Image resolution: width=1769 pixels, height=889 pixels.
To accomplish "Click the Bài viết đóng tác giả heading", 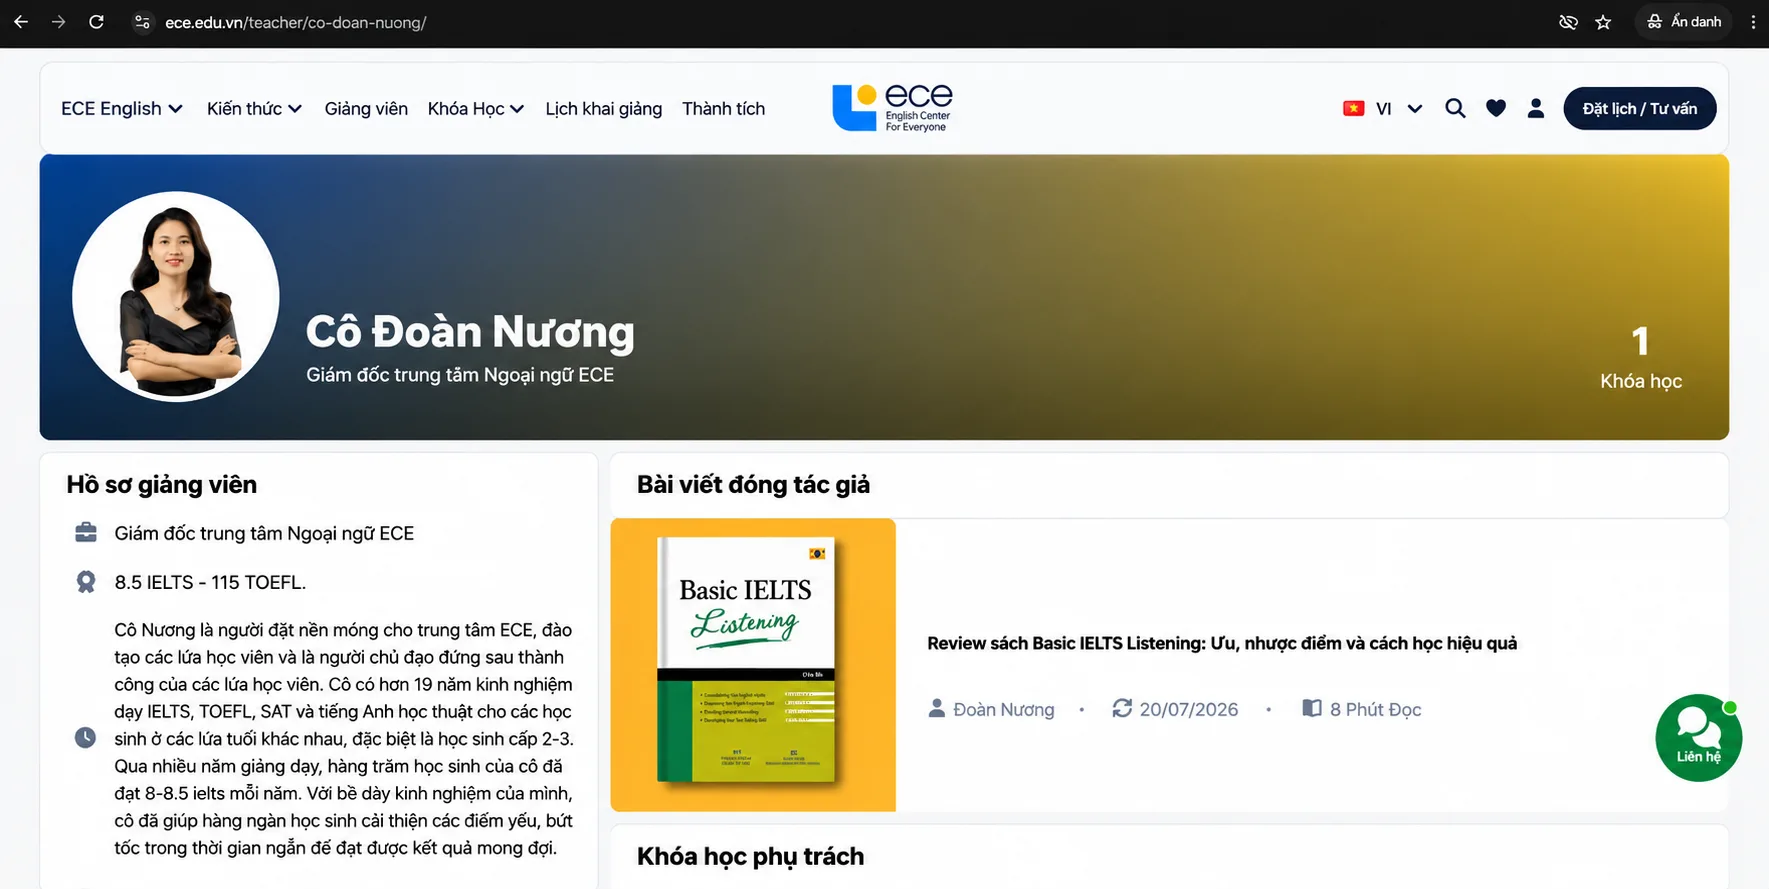I will coord(753,485).
